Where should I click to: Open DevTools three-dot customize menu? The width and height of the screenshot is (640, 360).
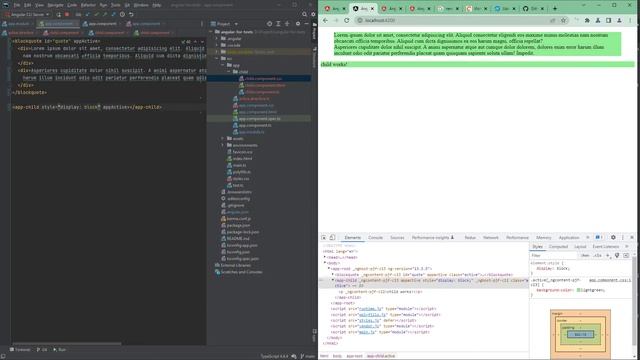[623, 238]
